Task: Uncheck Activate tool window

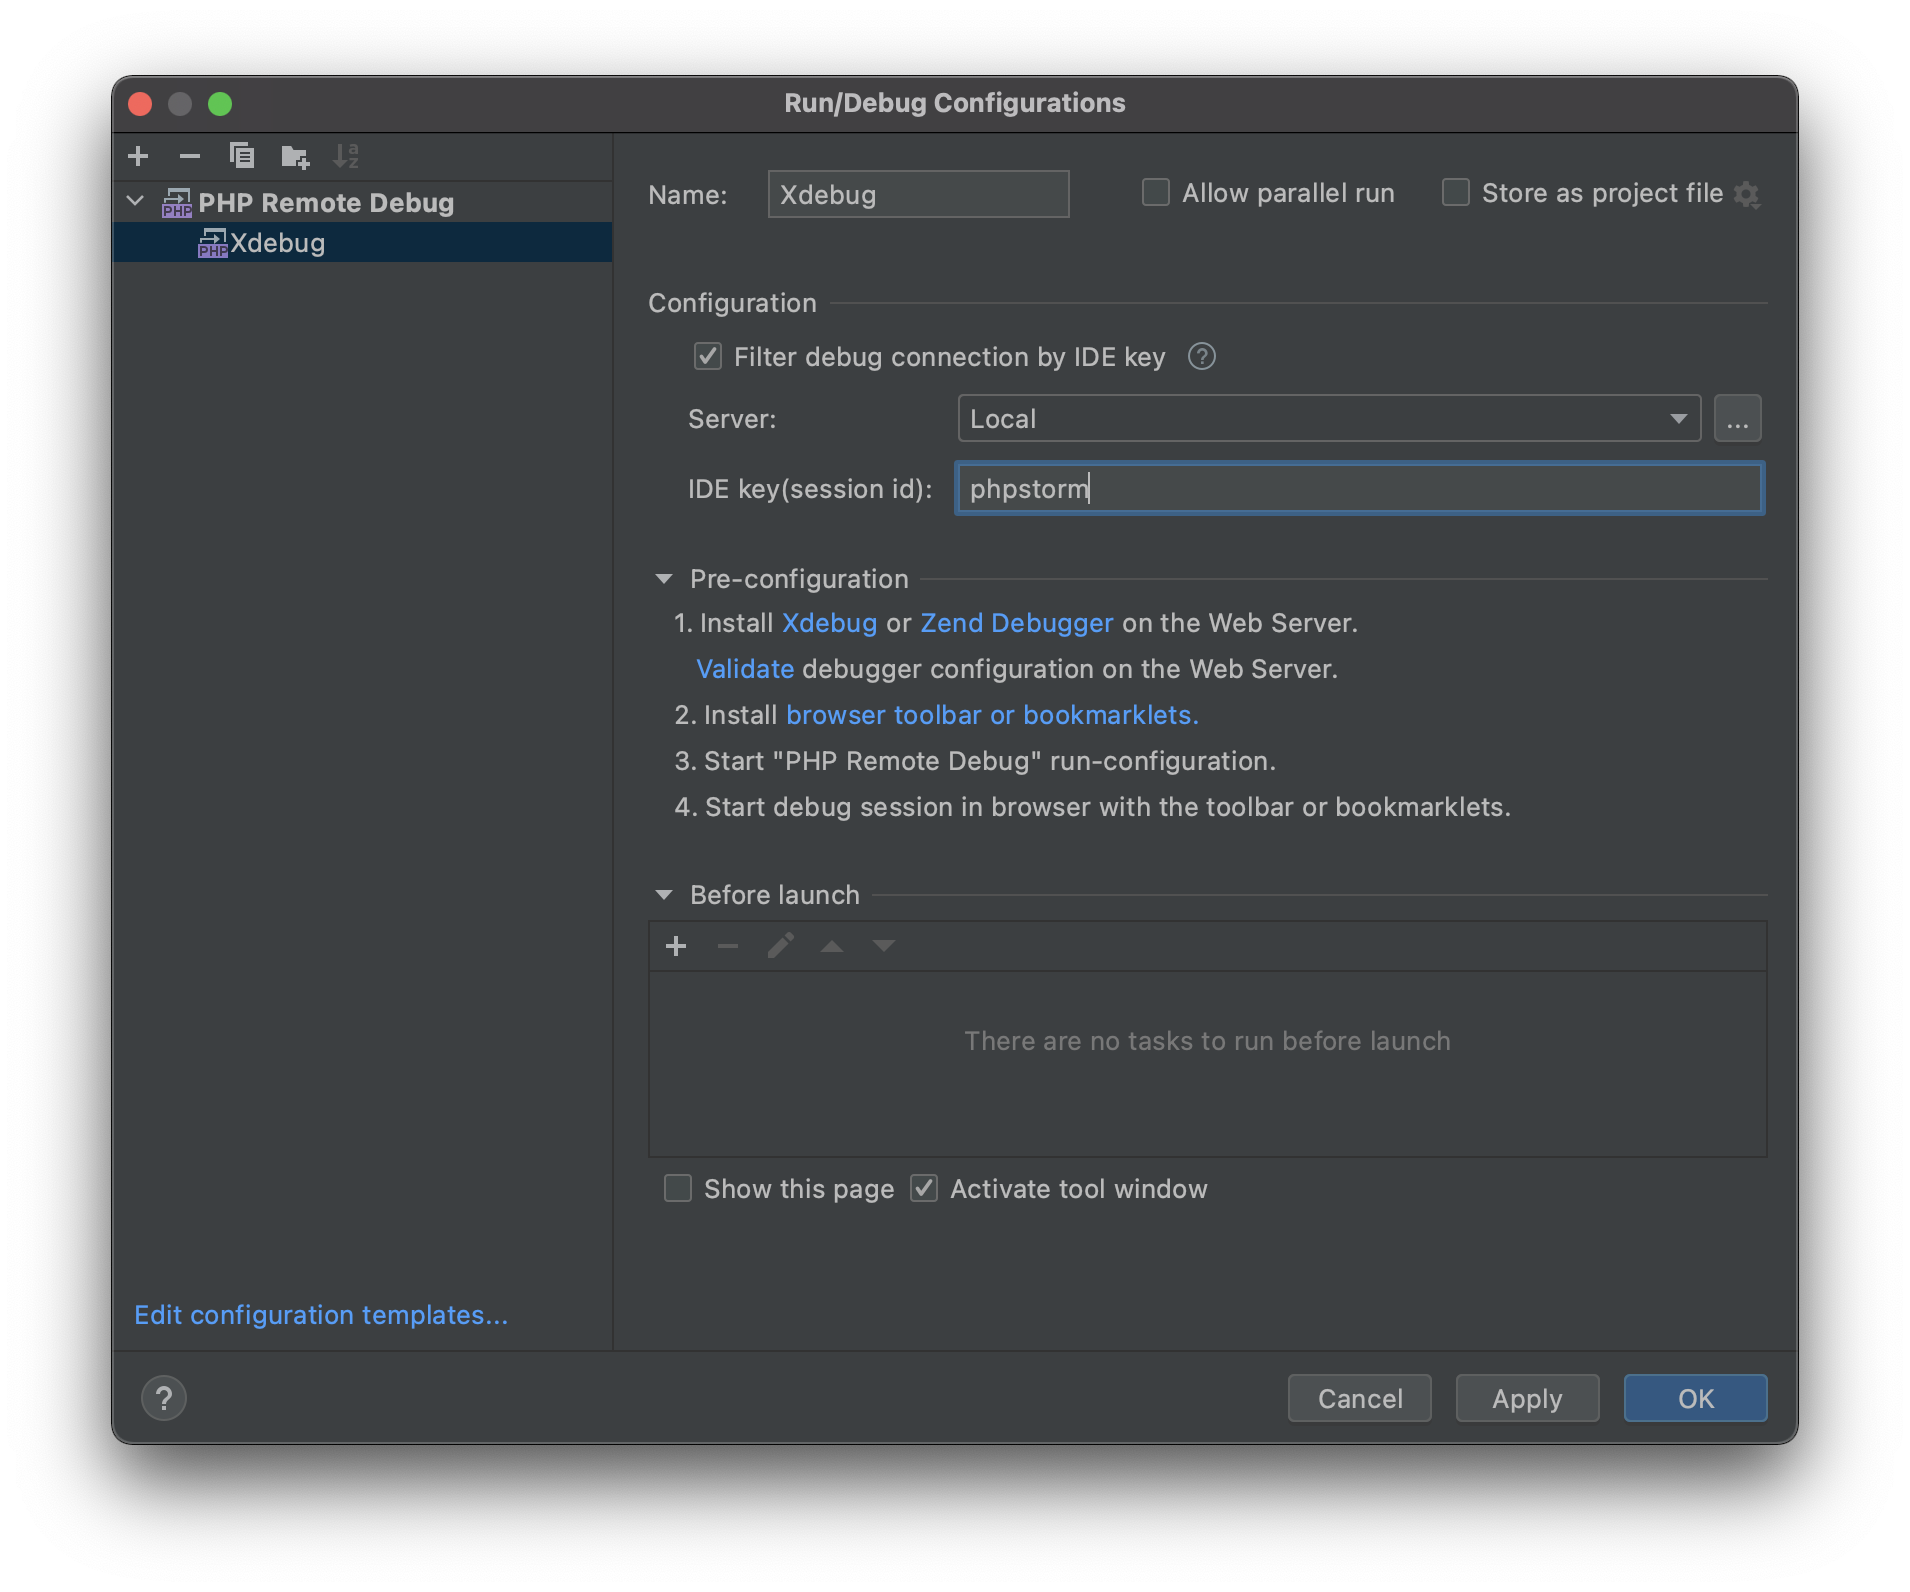Action: pyautogui.click(x=924, y=1188)
